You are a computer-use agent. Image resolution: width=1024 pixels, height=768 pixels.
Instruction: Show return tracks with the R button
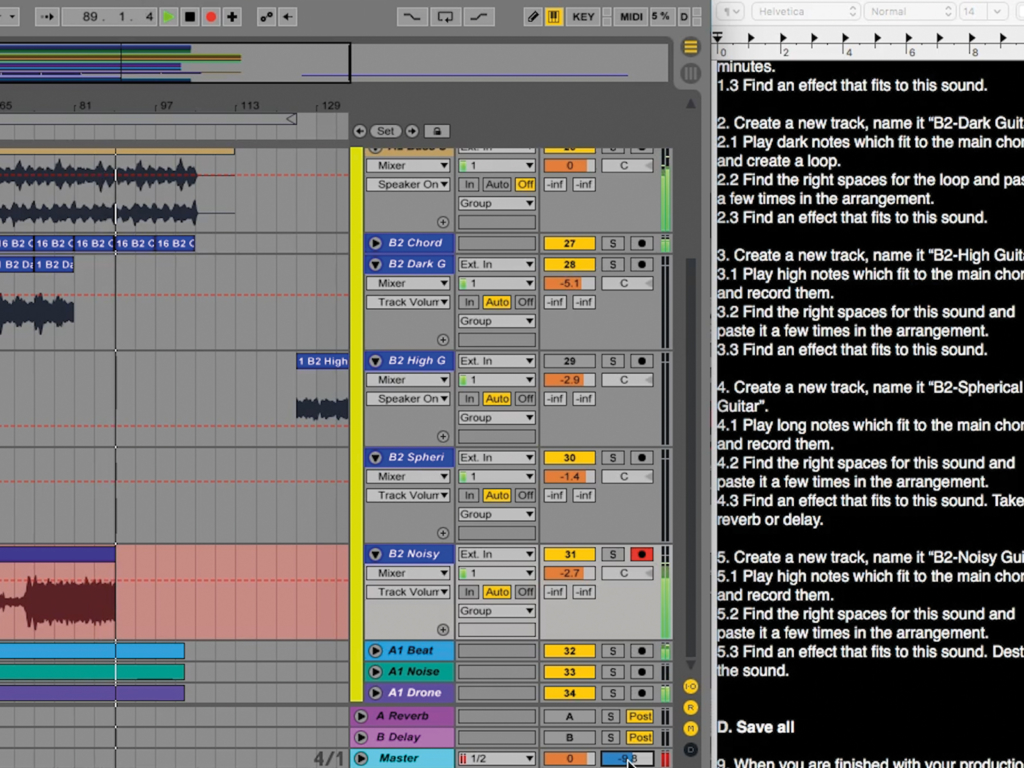[x=690, y=708]
